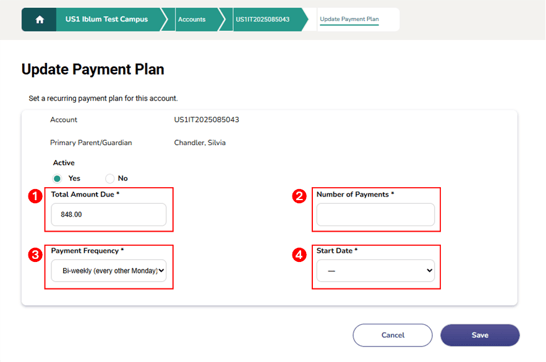Click red marker number 1

(35, 196)
